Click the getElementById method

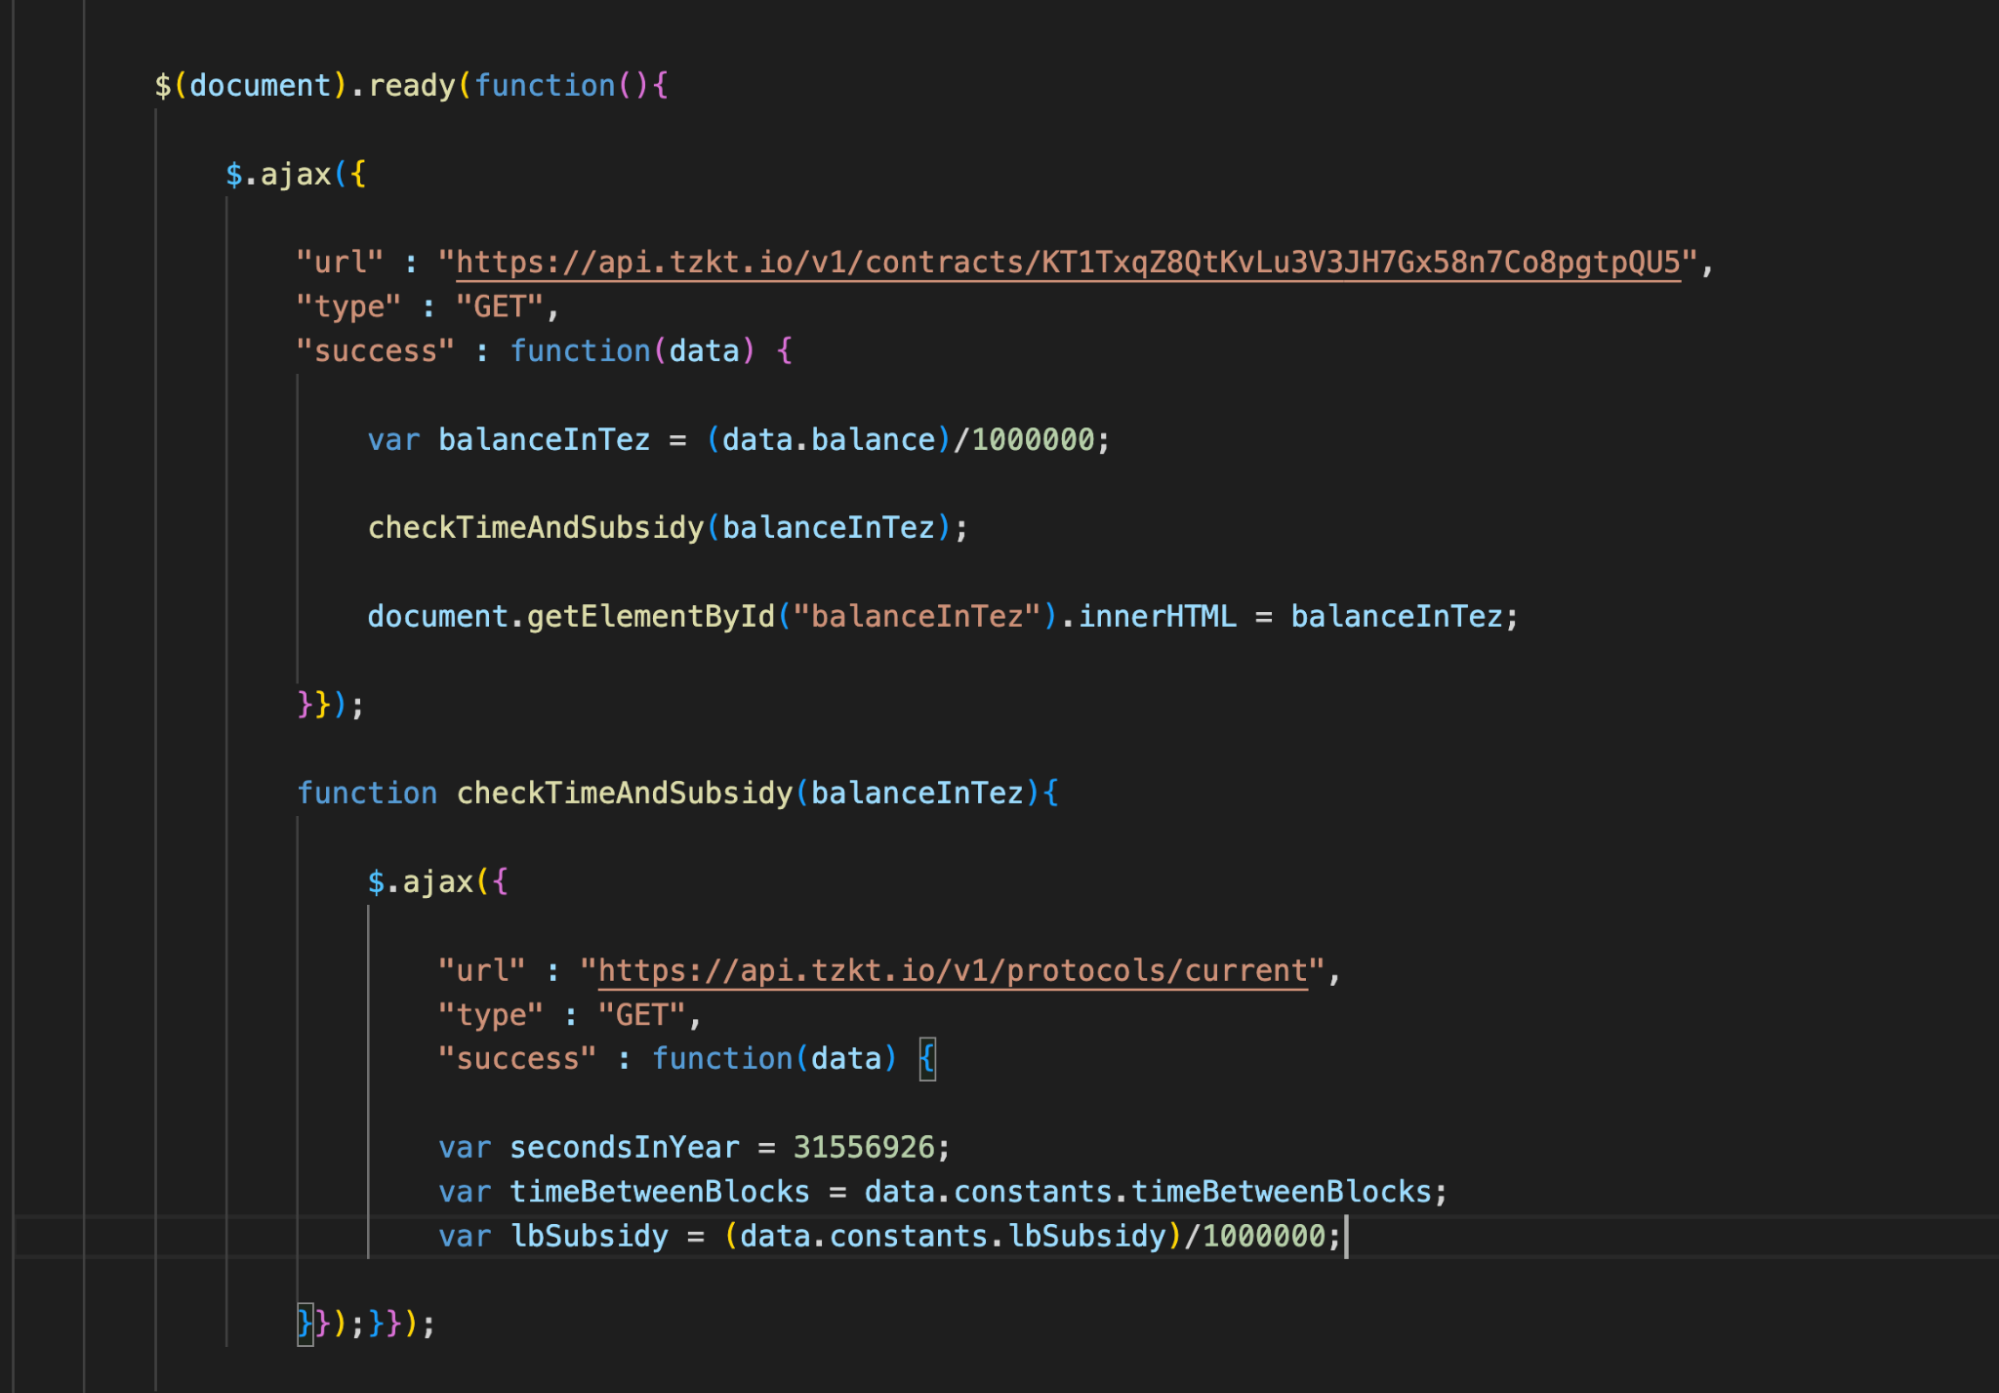(x=650, y=616)
